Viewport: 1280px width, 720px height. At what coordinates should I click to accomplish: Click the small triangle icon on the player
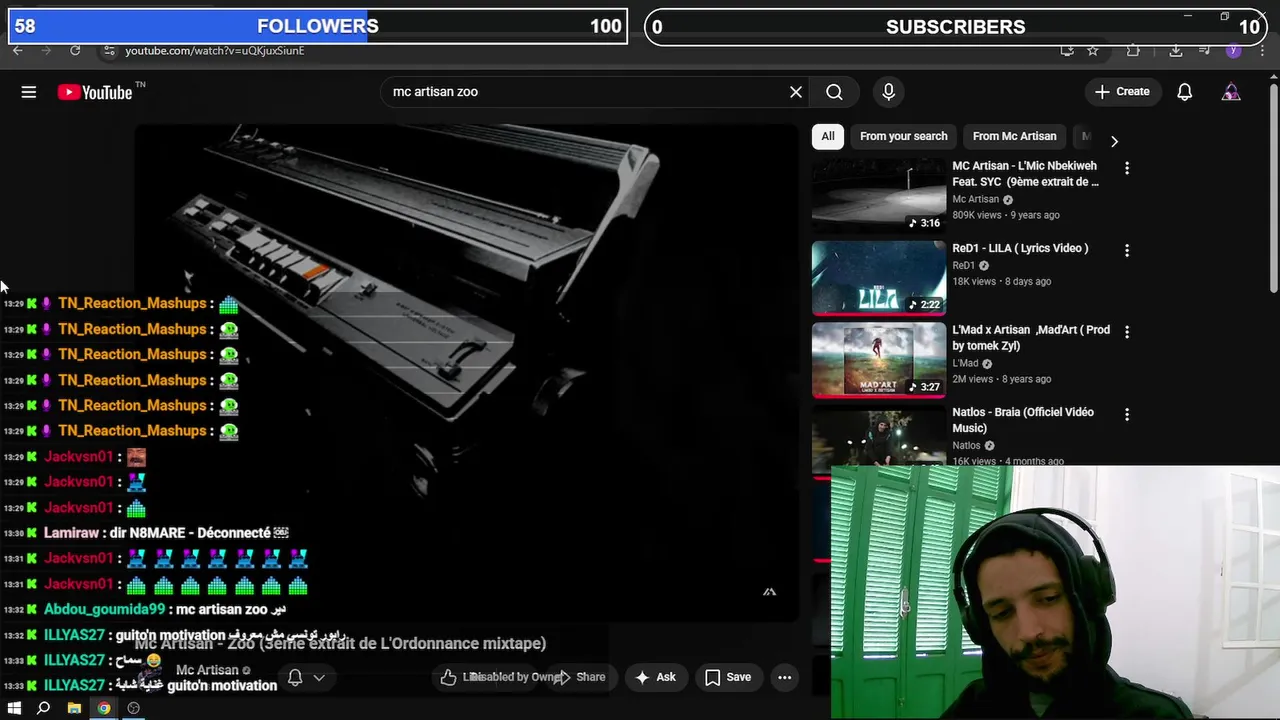click(x=769, y=592)
